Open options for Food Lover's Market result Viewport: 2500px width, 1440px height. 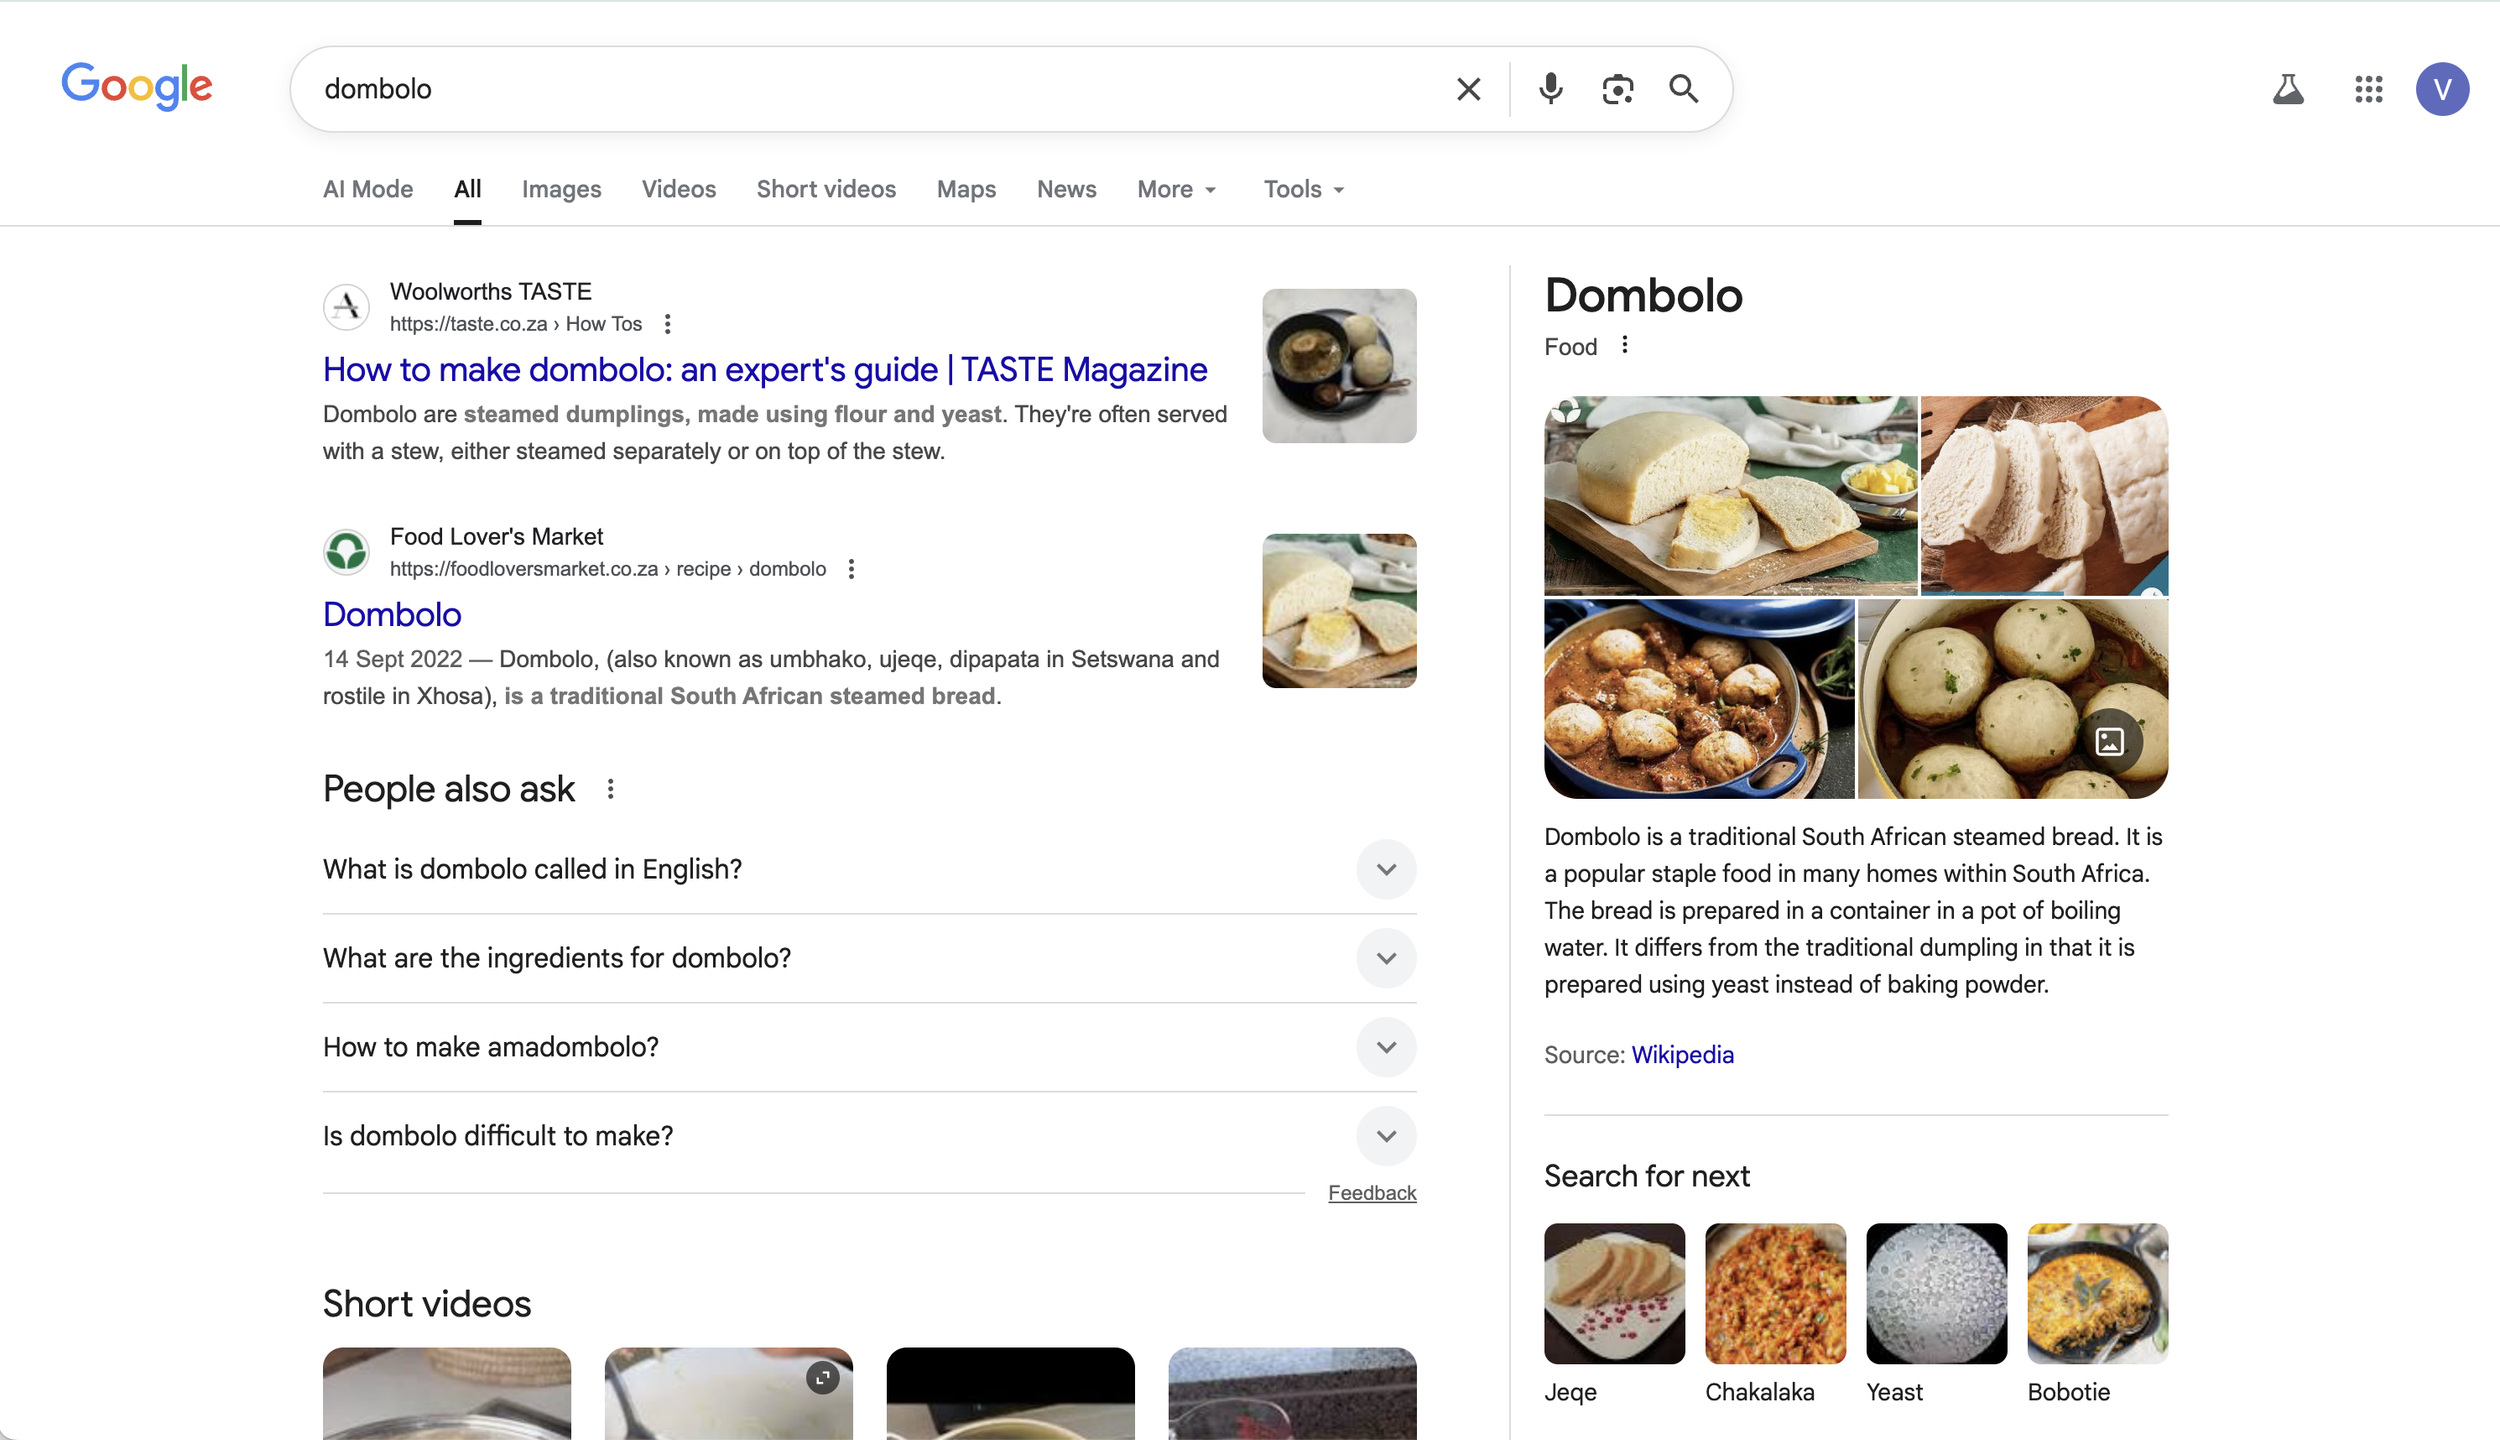(851, 569)
